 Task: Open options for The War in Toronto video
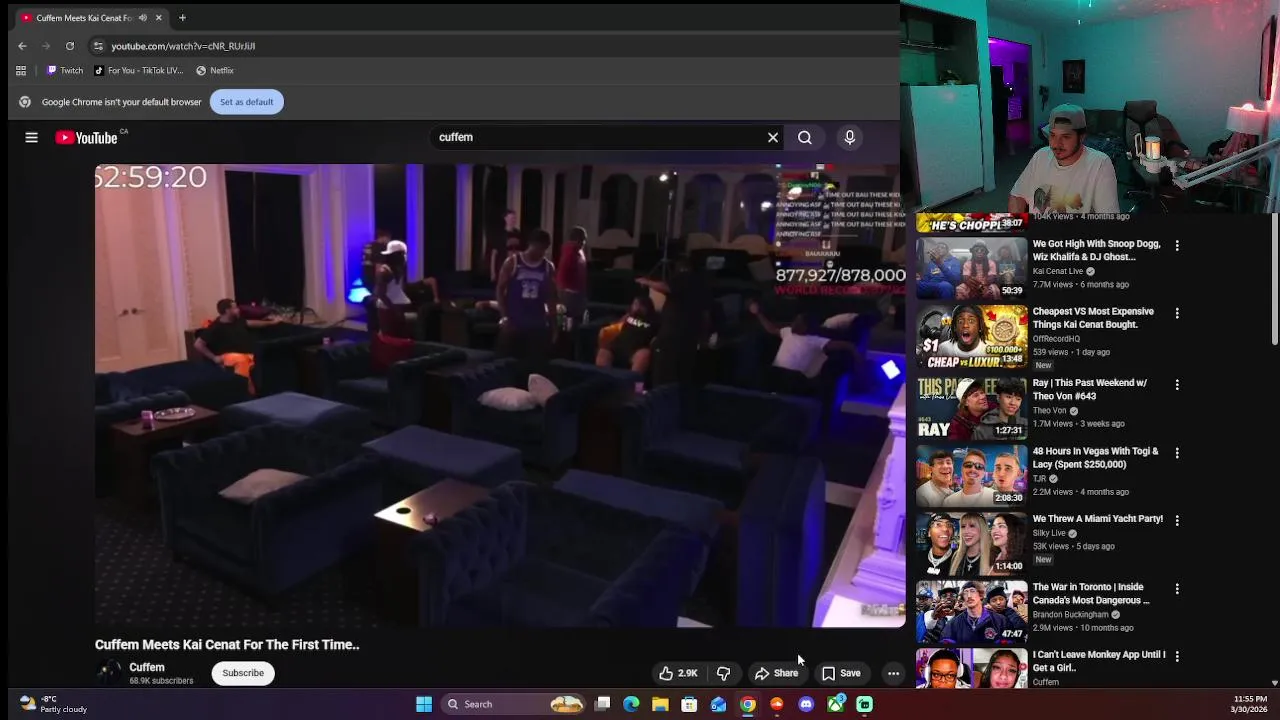[1177, 588]
